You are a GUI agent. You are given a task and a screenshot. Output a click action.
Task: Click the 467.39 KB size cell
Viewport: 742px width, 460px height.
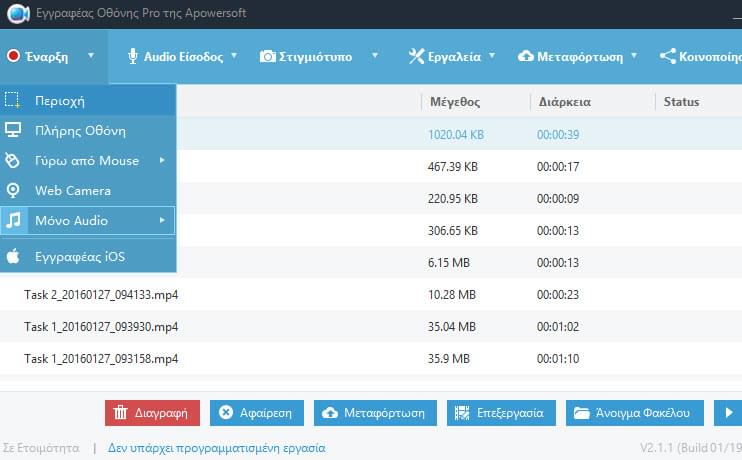[x=452, y=167]
